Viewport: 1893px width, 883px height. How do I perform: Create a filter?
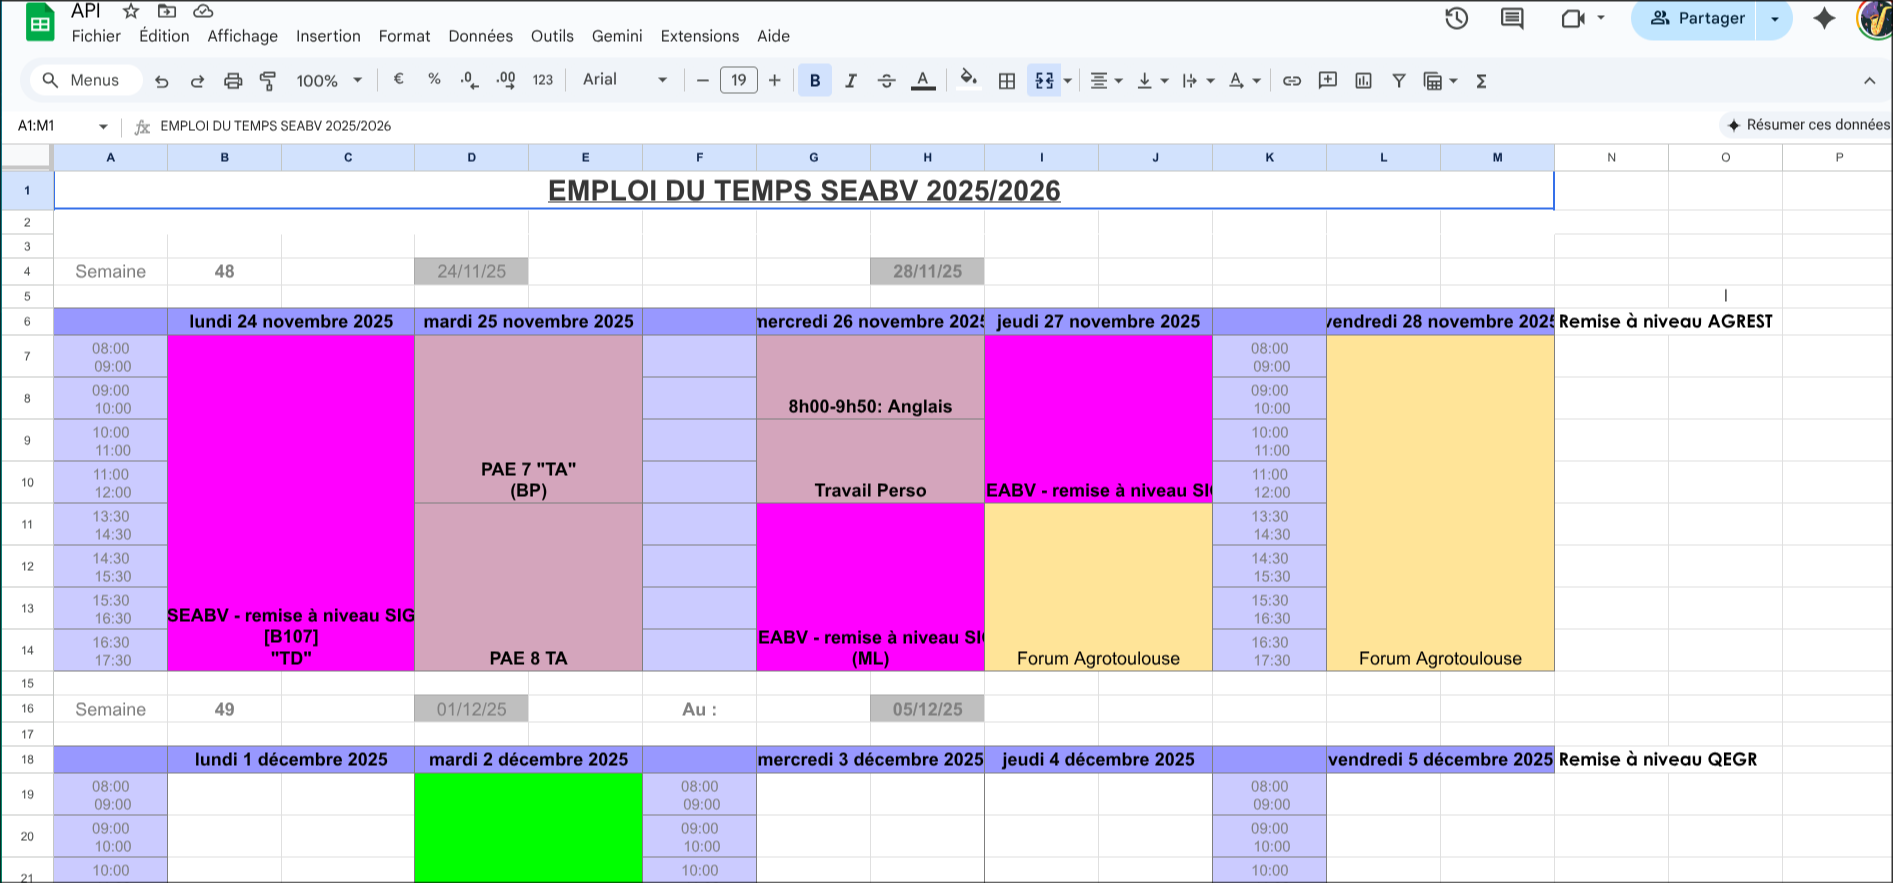[1399, 81]
